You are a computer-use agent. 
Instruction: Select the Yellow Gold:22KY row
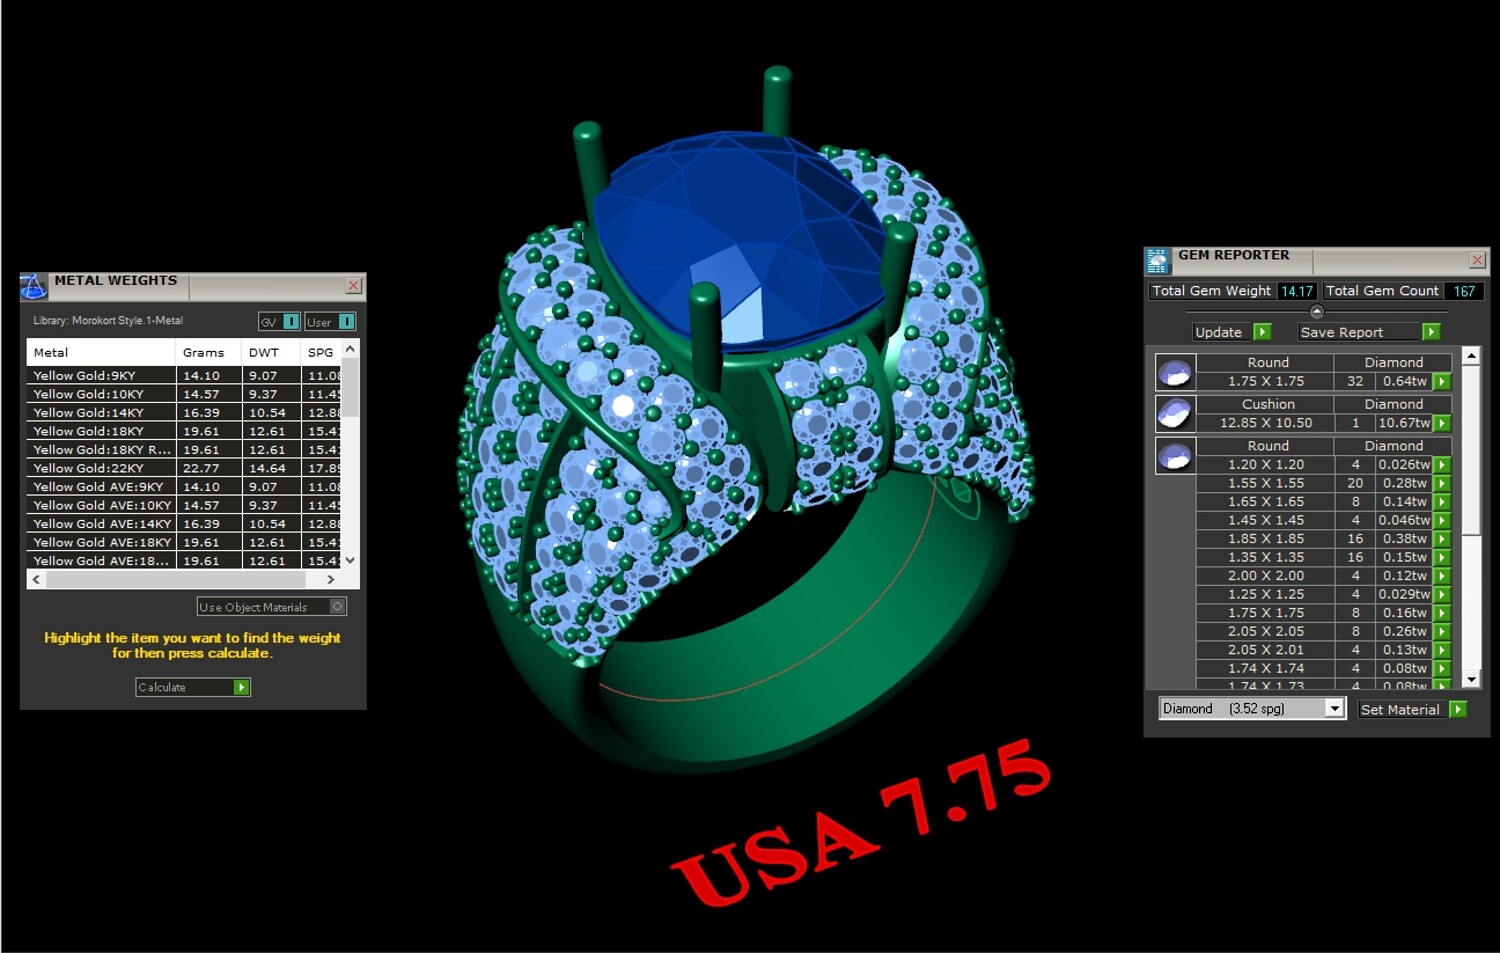184,469
